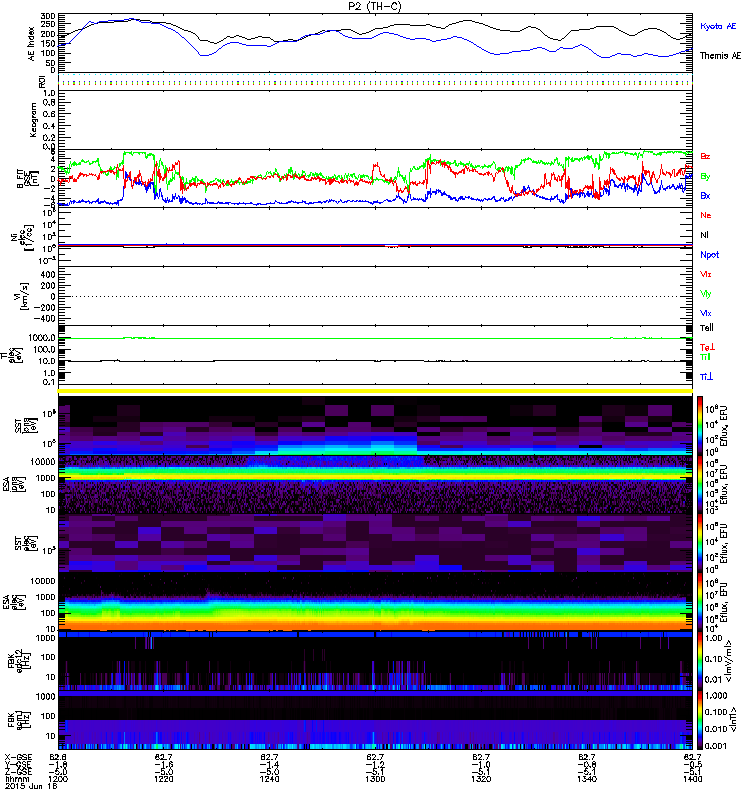
Task: Click the topmost Eflux color bar
Action: tap(700, 426)
